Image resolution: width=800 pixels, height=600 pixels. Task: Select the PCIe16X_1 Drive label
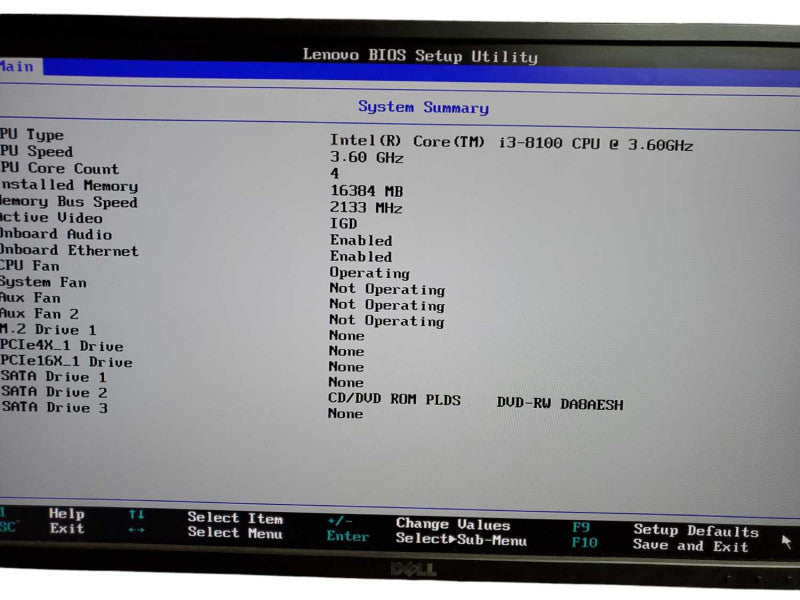[x=66, y=362]
